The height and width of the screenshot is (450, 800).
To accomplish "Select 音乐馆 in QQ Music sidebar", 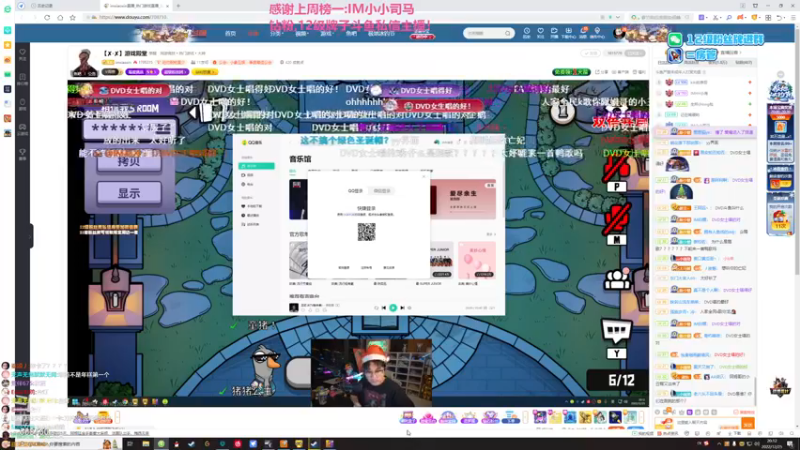I will tap(257, 166).
